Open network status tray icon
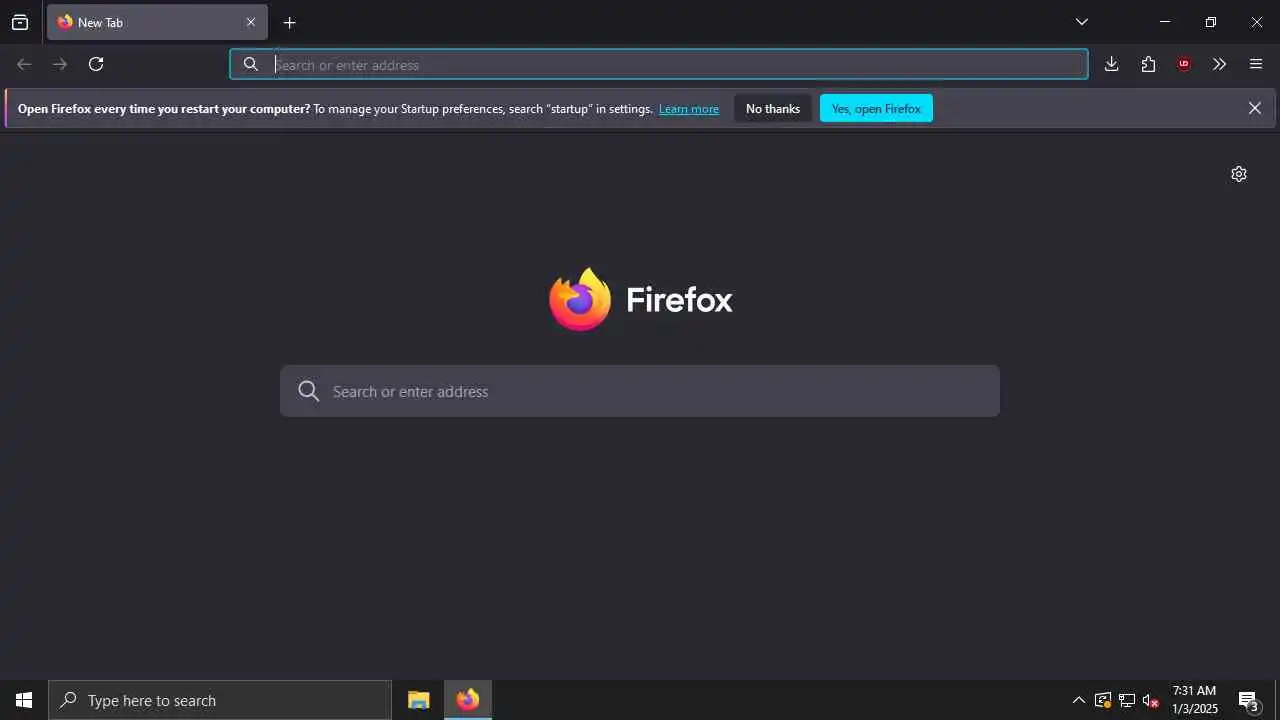The height and width of the screenshot is (720, 1280). coord(1127,700)
